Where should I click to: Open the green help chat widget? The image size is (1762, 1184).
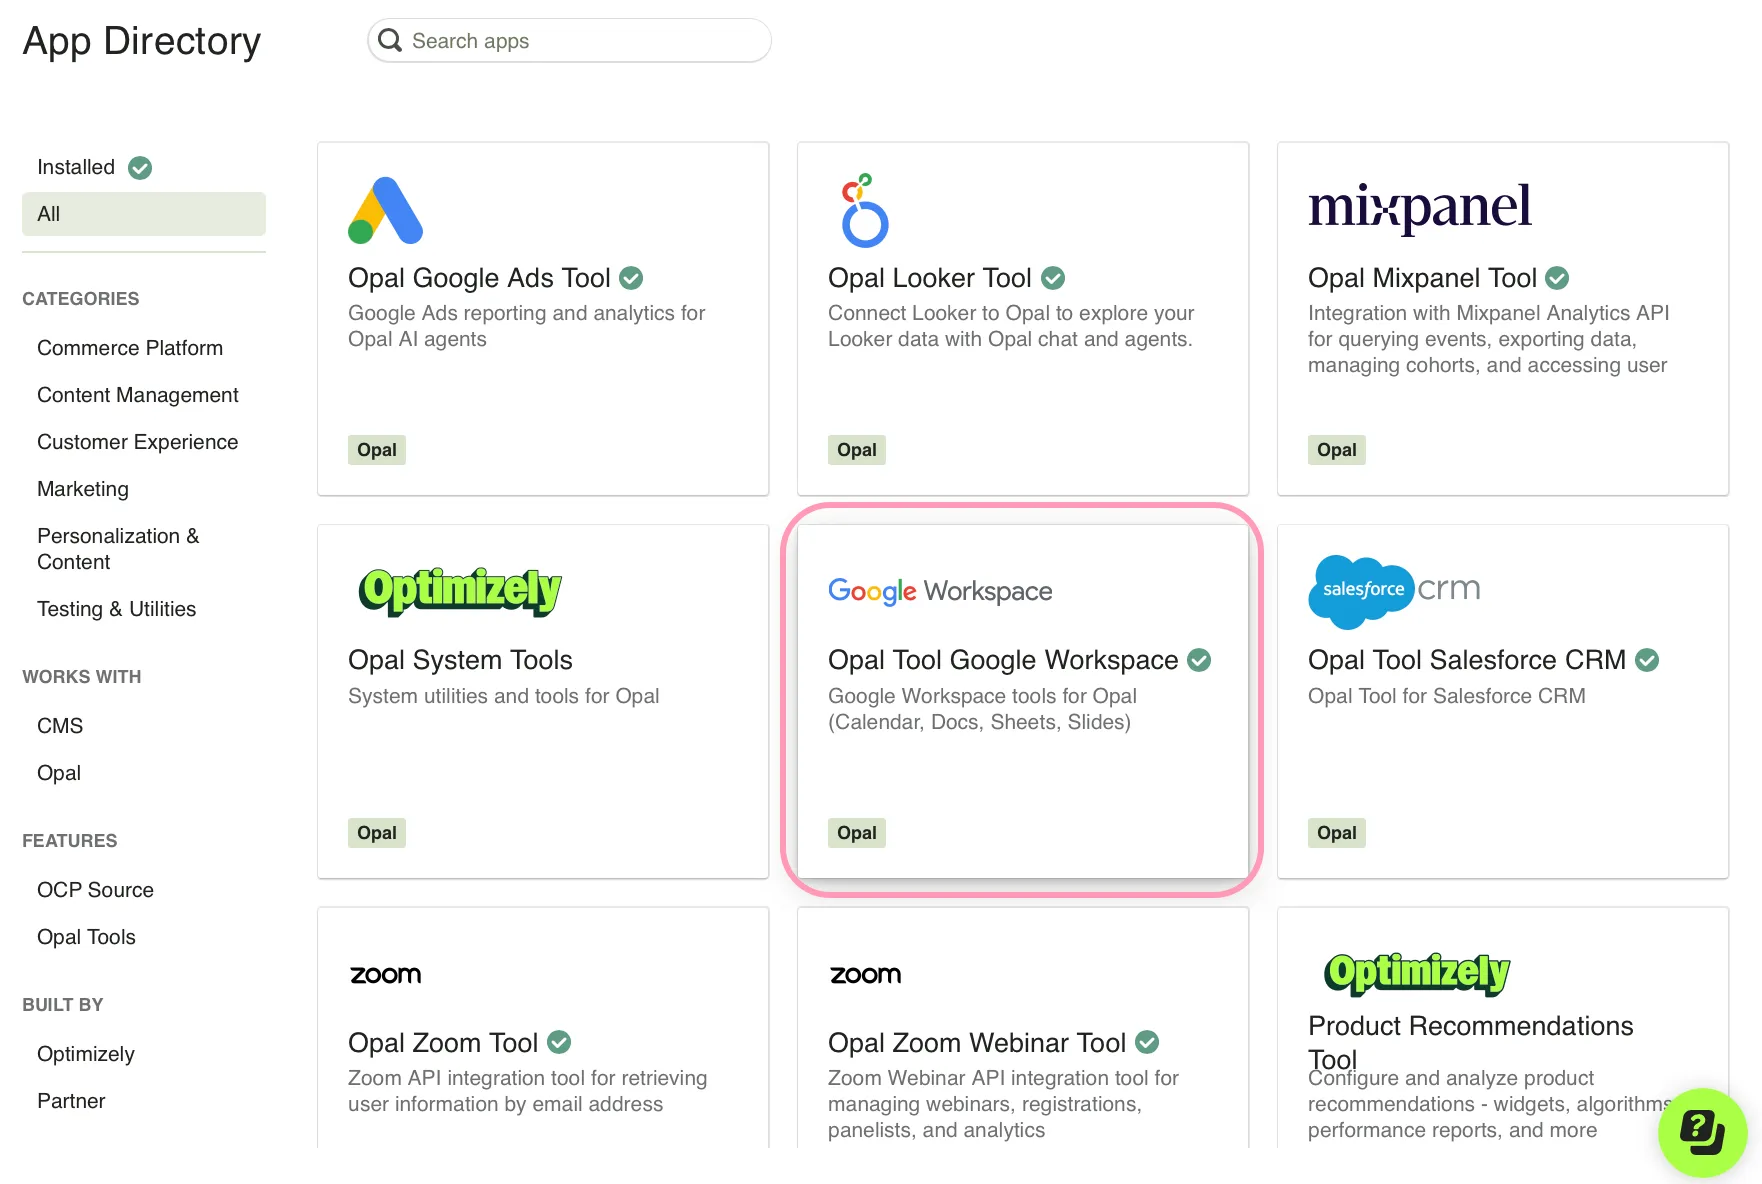pyautogui.click(x=1702, y=1132)
